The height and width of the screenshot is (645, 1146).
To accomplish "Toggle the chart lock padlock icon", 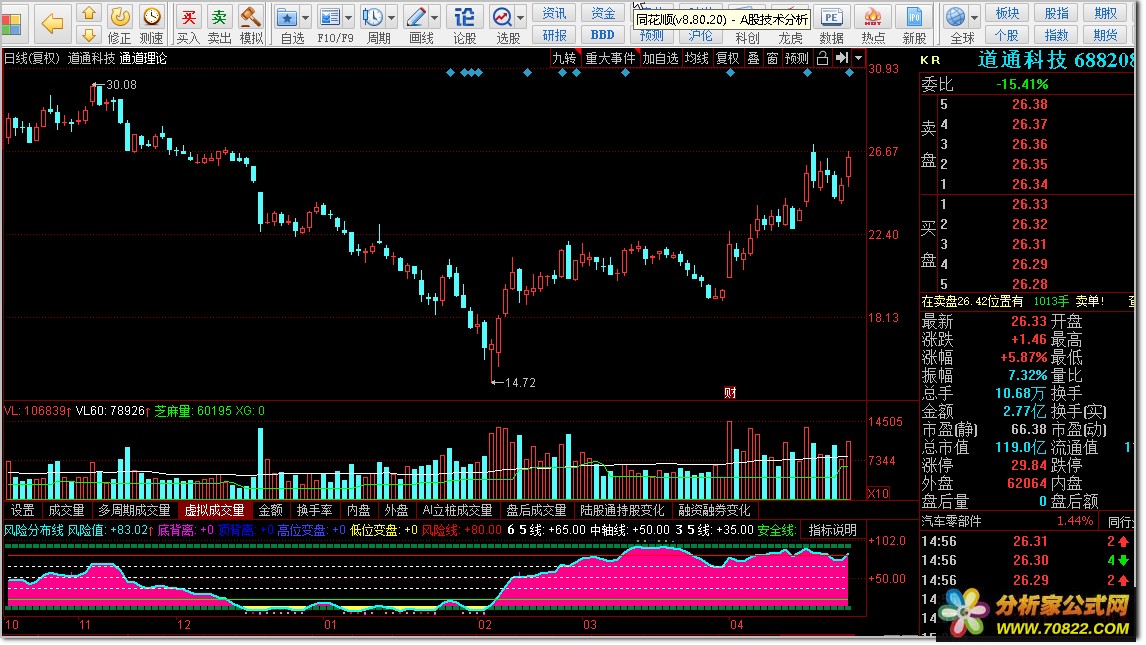I will pos(822,58).
